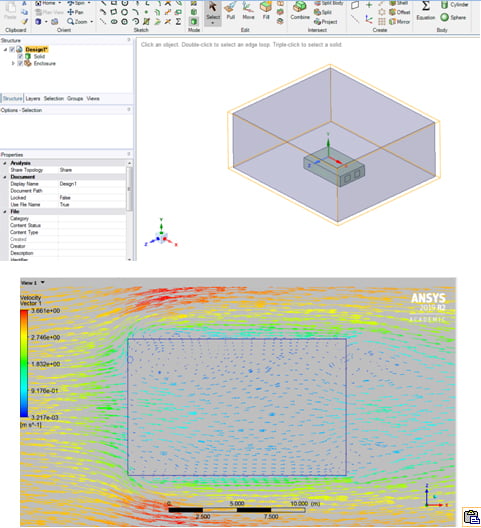
Task: Open the Groups tab
Action: point(75,98)
